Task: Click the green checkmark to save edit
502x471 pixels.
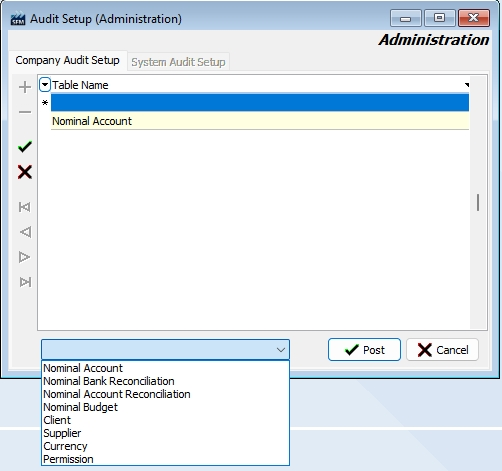Action: [25, 146]
